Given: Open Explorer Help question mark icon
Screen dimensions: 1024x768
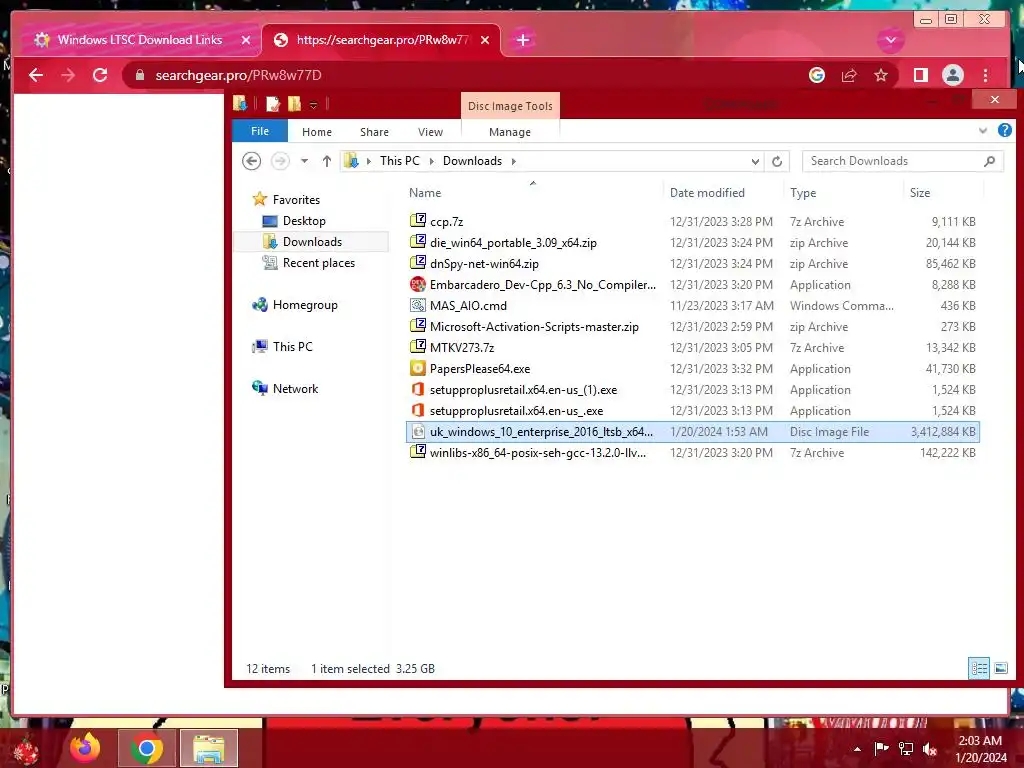Looking at the screenshot, I should (x=1004, y=131).
